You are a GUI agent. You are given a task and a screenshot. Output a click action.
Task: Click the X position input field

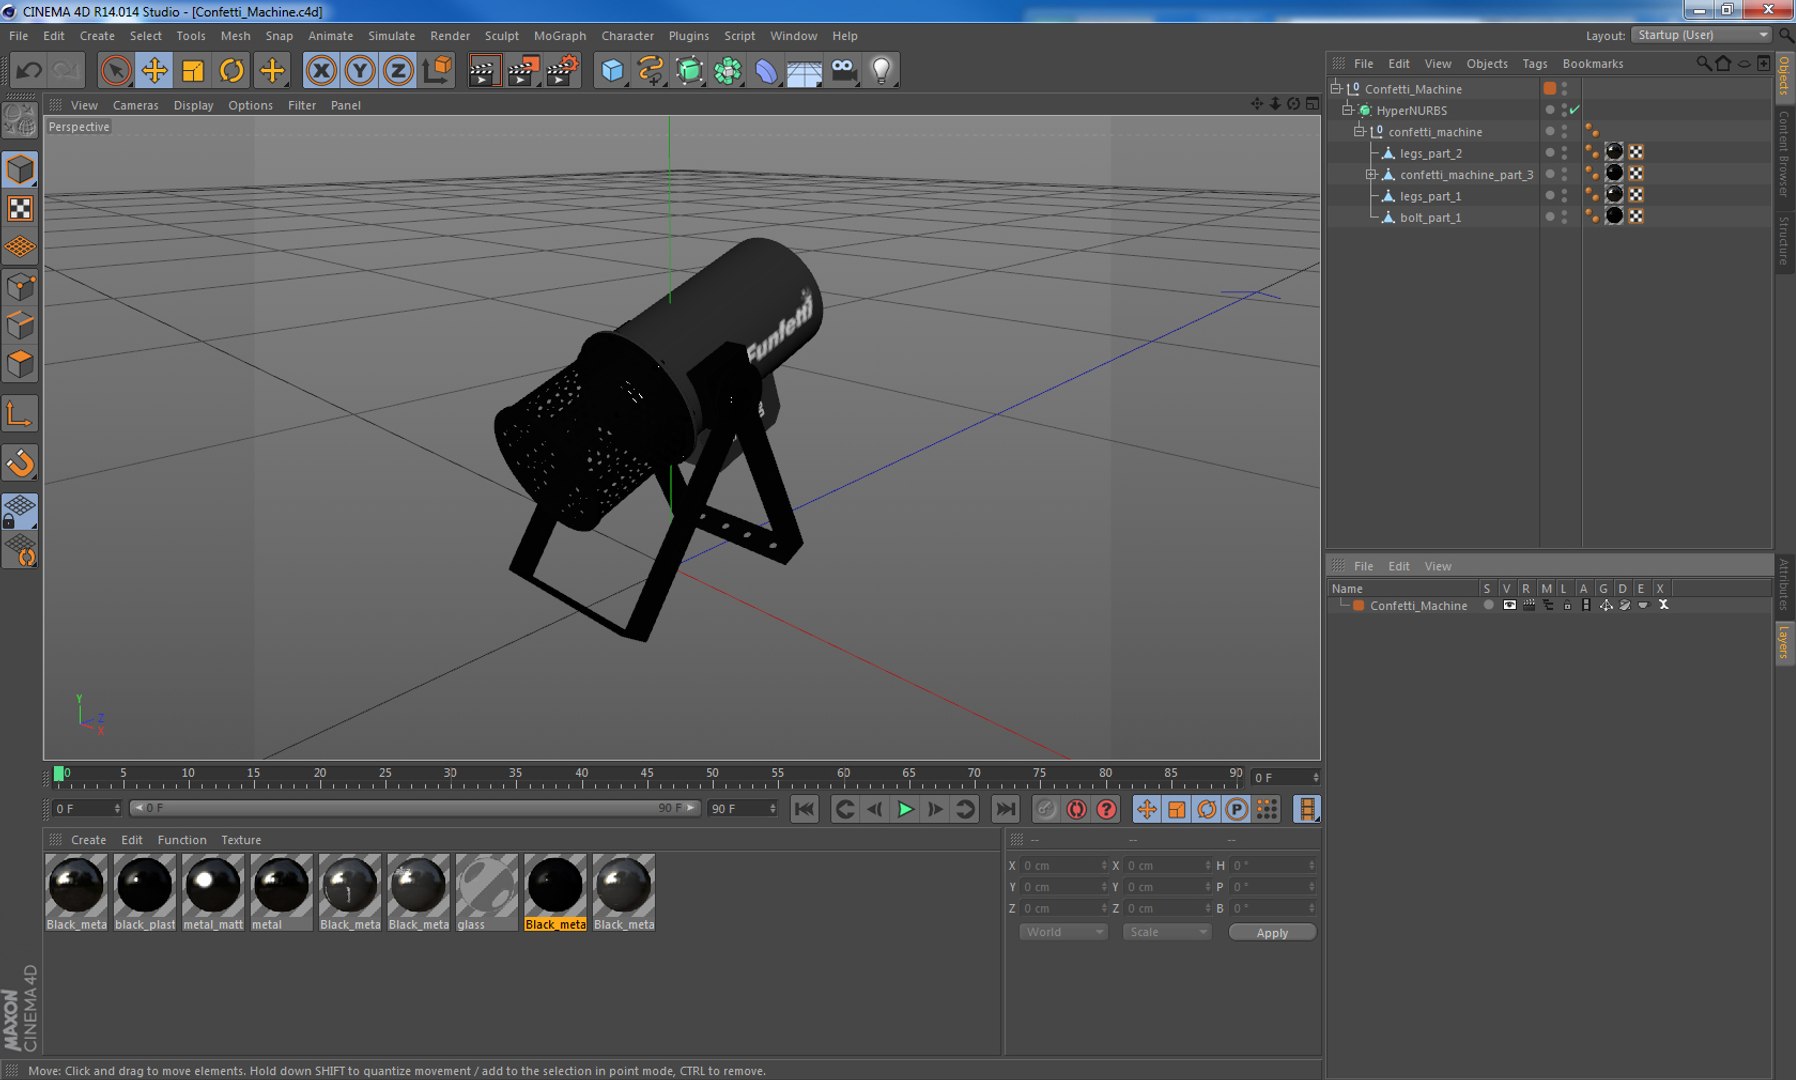[1064, 865]
